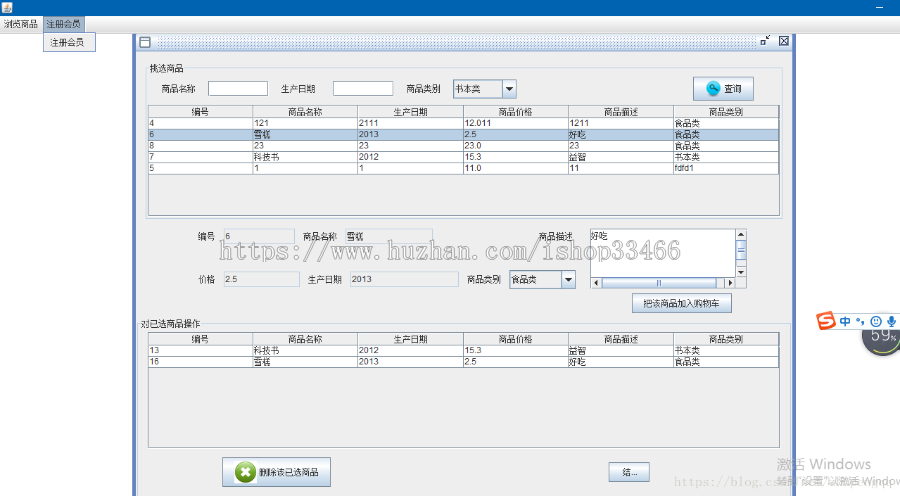Click the Java application icon in title bar
Viewport: 900px width, 496px height.
coord(7,7)
